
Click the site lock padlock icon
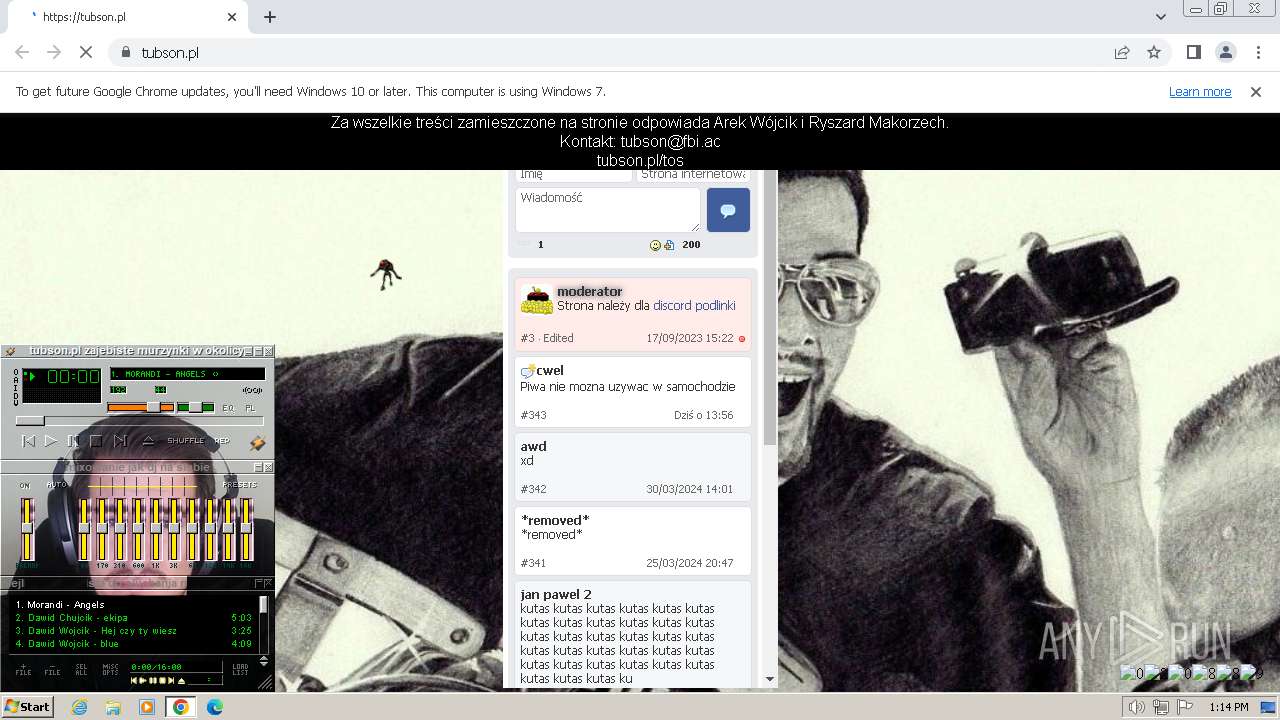(126, 52)
